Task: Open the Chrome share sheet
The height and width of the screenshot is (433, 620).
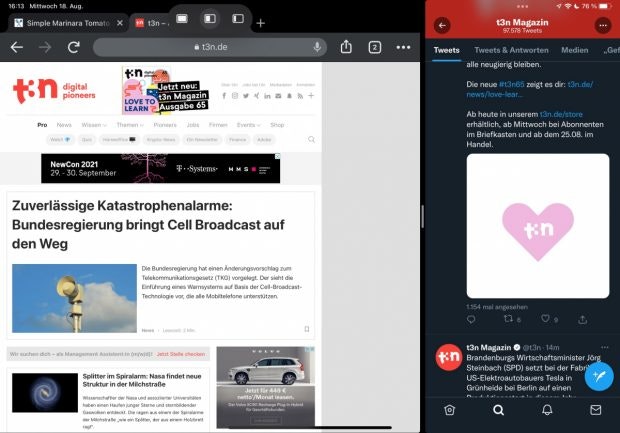Action: click(x=346, y=47)
